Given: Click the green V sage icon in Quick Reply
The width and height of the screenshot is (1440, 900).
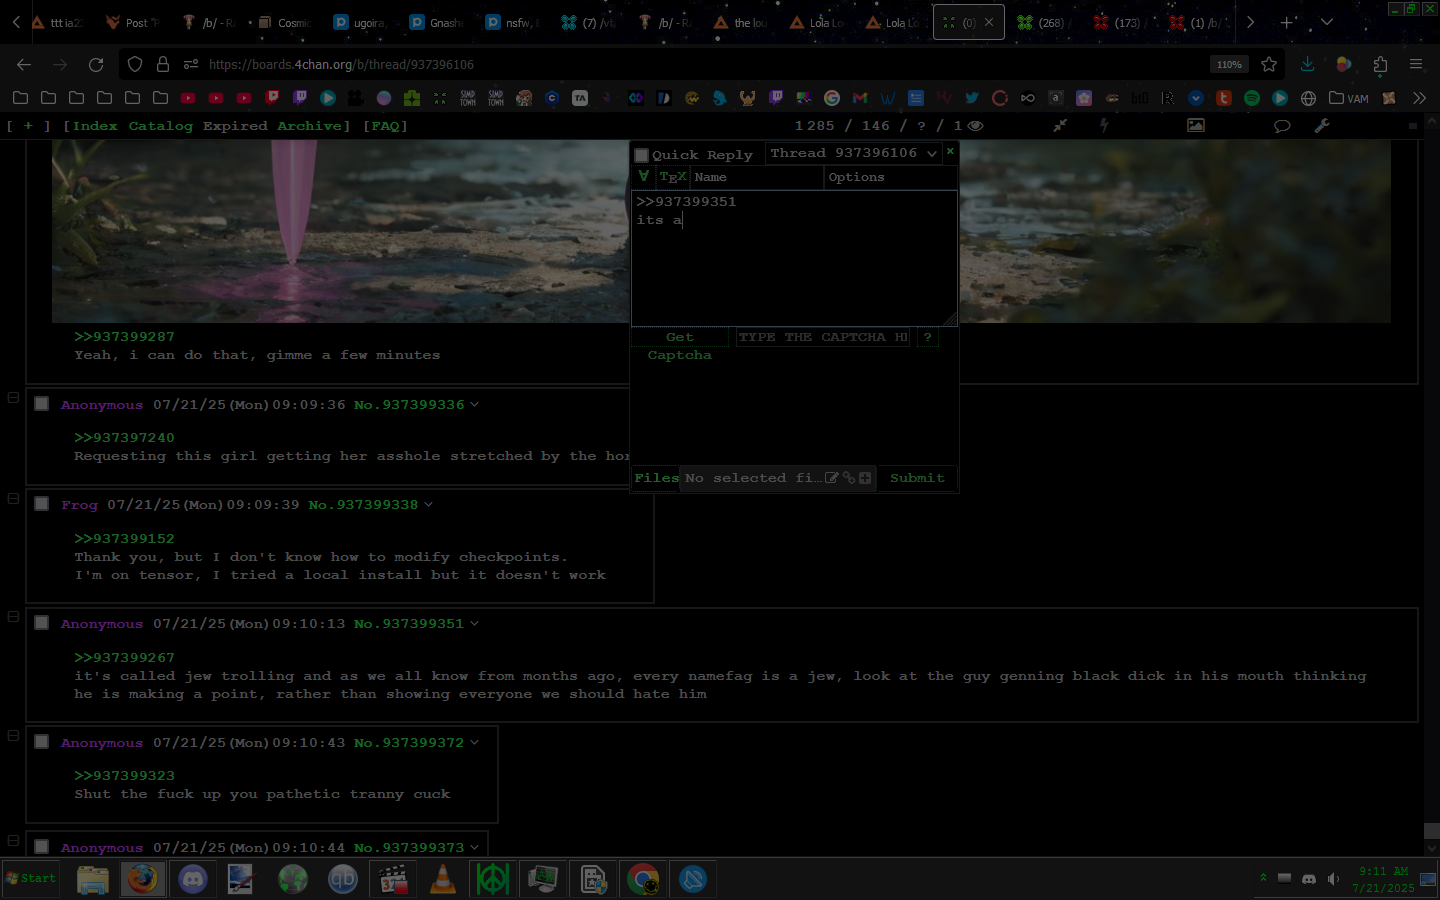Looking at the screenshot, I should (x=644, y=176).
